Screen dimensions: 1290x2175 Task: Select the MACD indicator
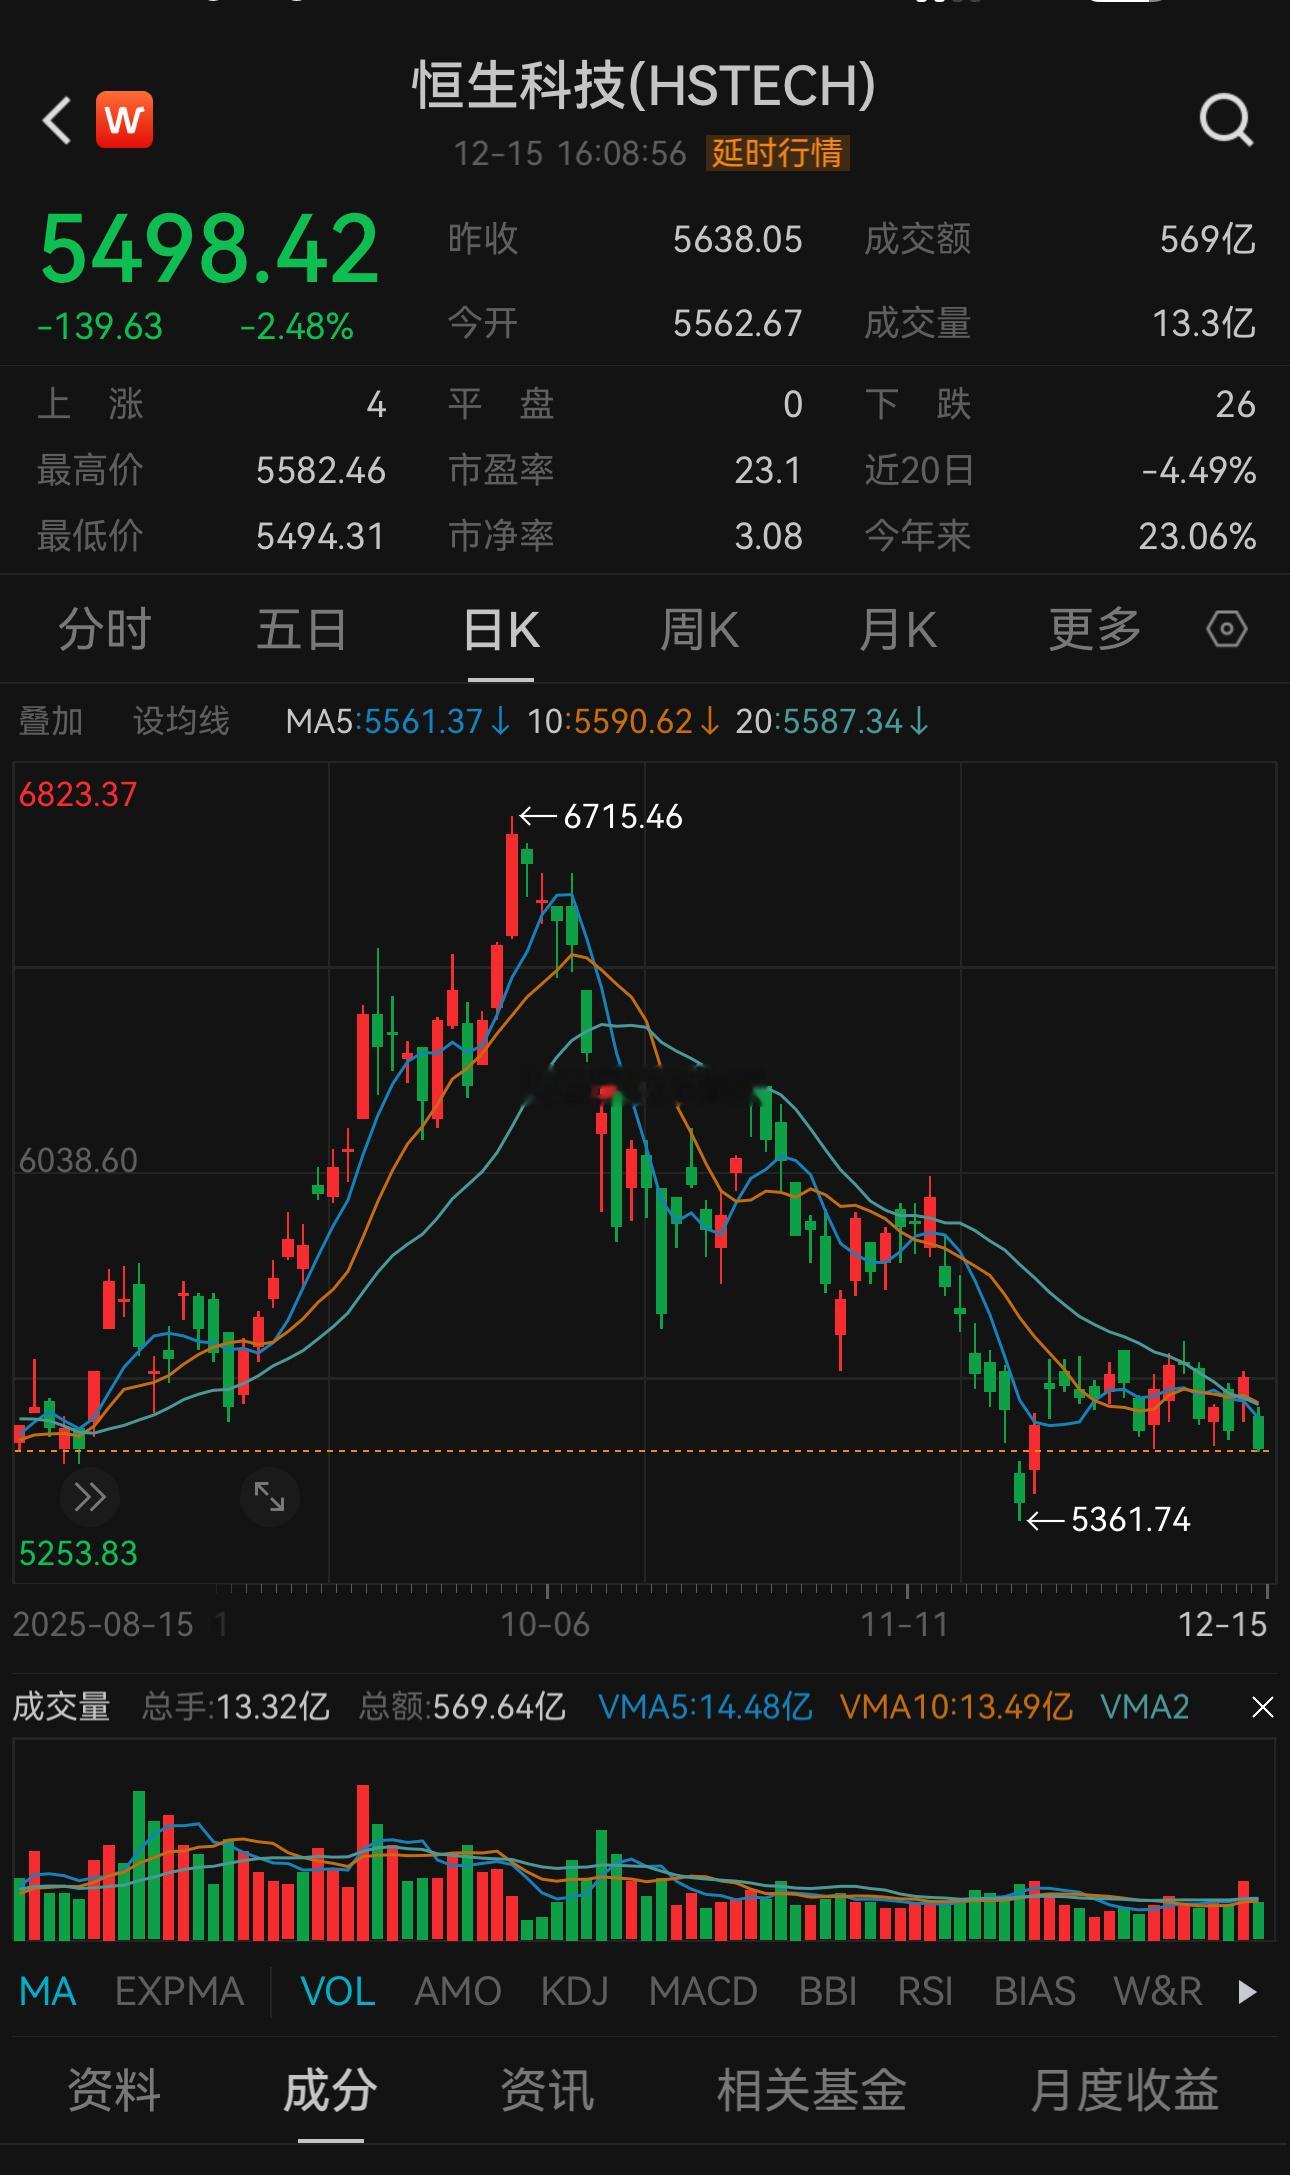coord(703,1991)
